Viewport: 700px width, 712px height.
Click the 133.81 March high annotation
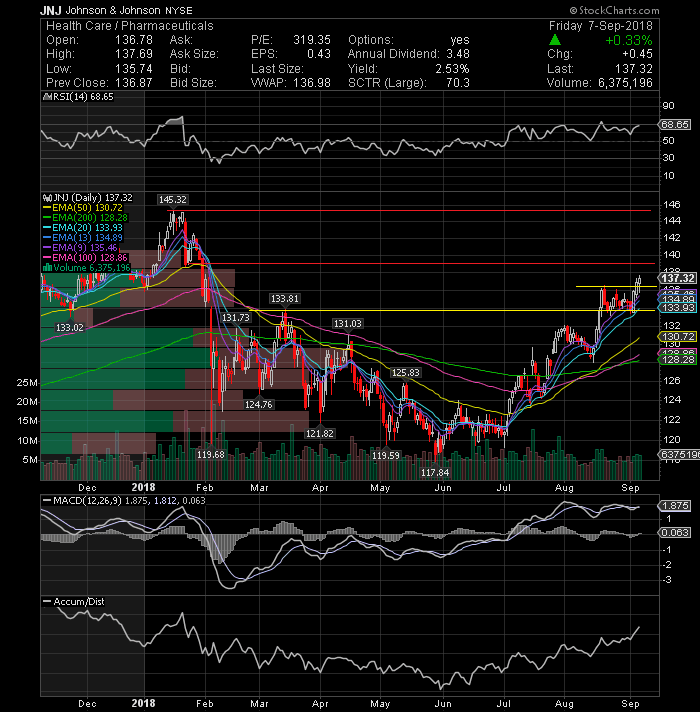point(285,299)
